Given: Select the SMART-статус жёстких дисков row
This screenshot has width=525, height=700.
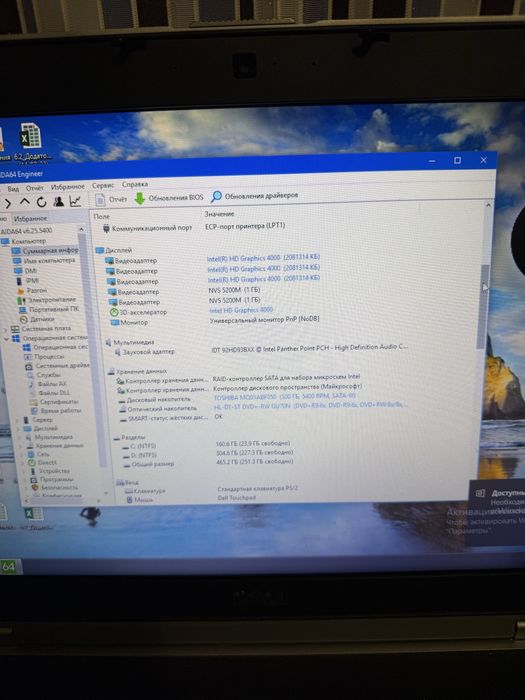Looking at the screenshot, I should pyautogui.click(x=163, y=418).
